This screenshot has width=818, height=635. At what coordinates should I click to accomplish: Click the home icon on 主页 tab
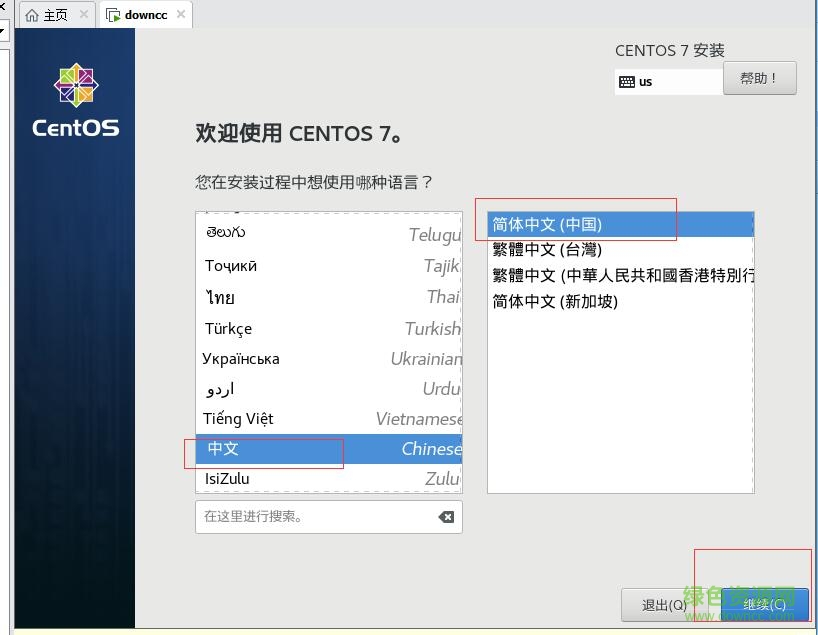click(x=32, y=15)
